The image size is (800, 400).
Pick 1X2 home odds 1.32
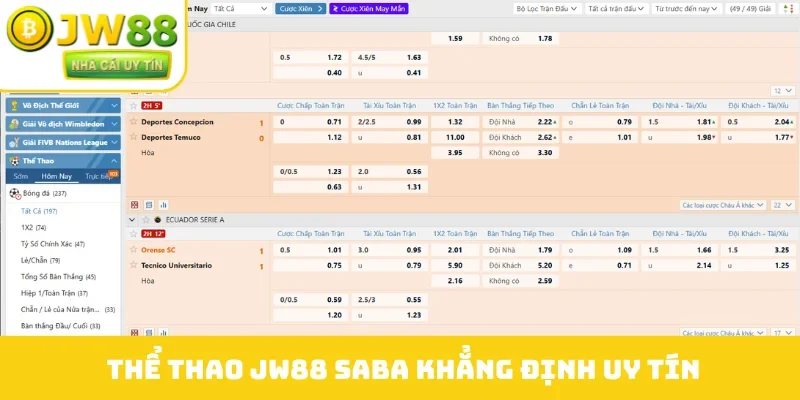[455, 122]
